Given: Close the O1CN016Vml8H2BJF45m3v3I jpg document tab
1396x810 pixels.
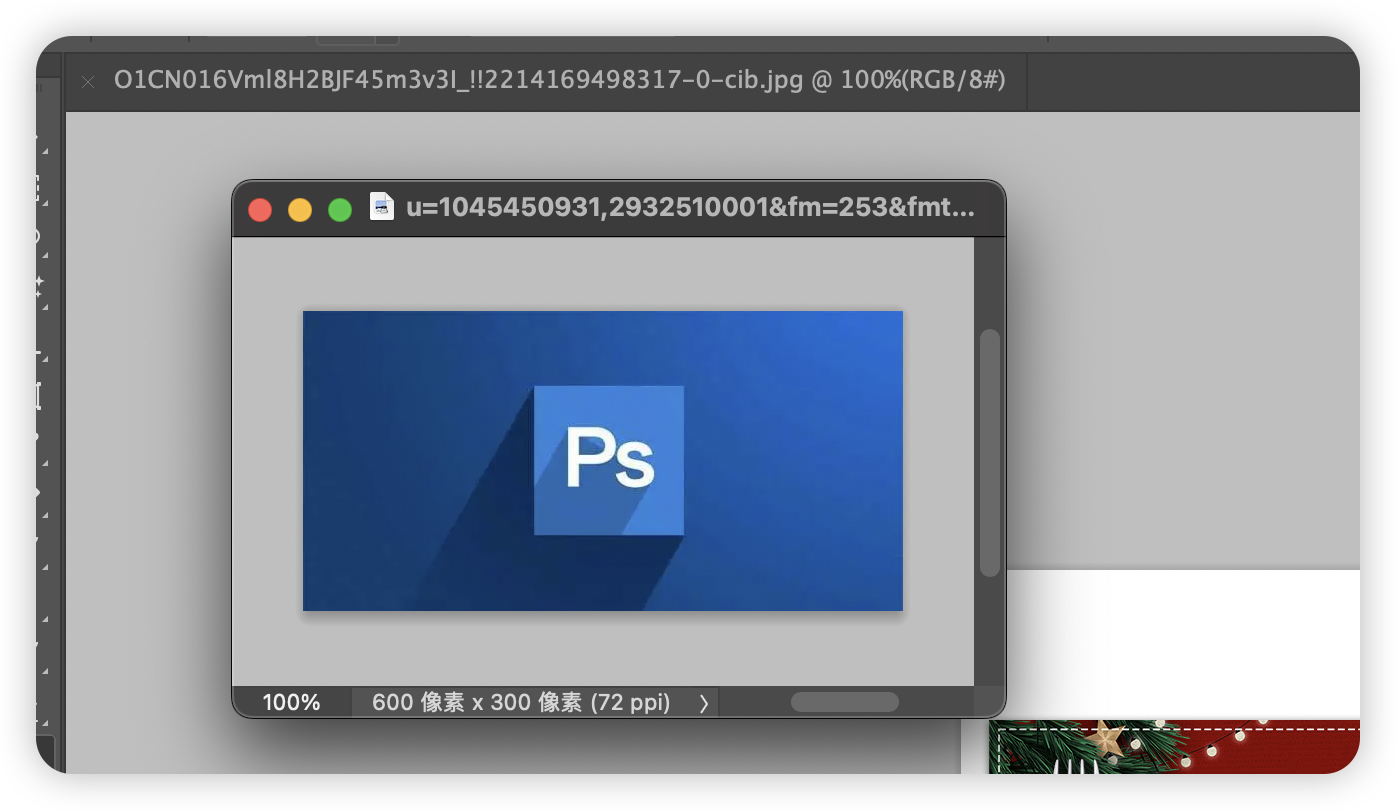Looking at the screenshot, I should point(88,82).
